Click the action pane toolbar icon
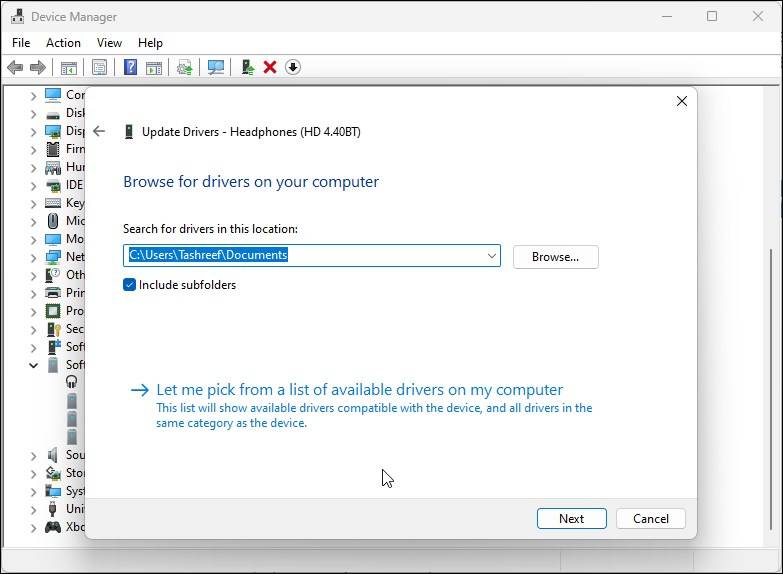The height and width of the screenshot is (574, 783). click(154, 67)
